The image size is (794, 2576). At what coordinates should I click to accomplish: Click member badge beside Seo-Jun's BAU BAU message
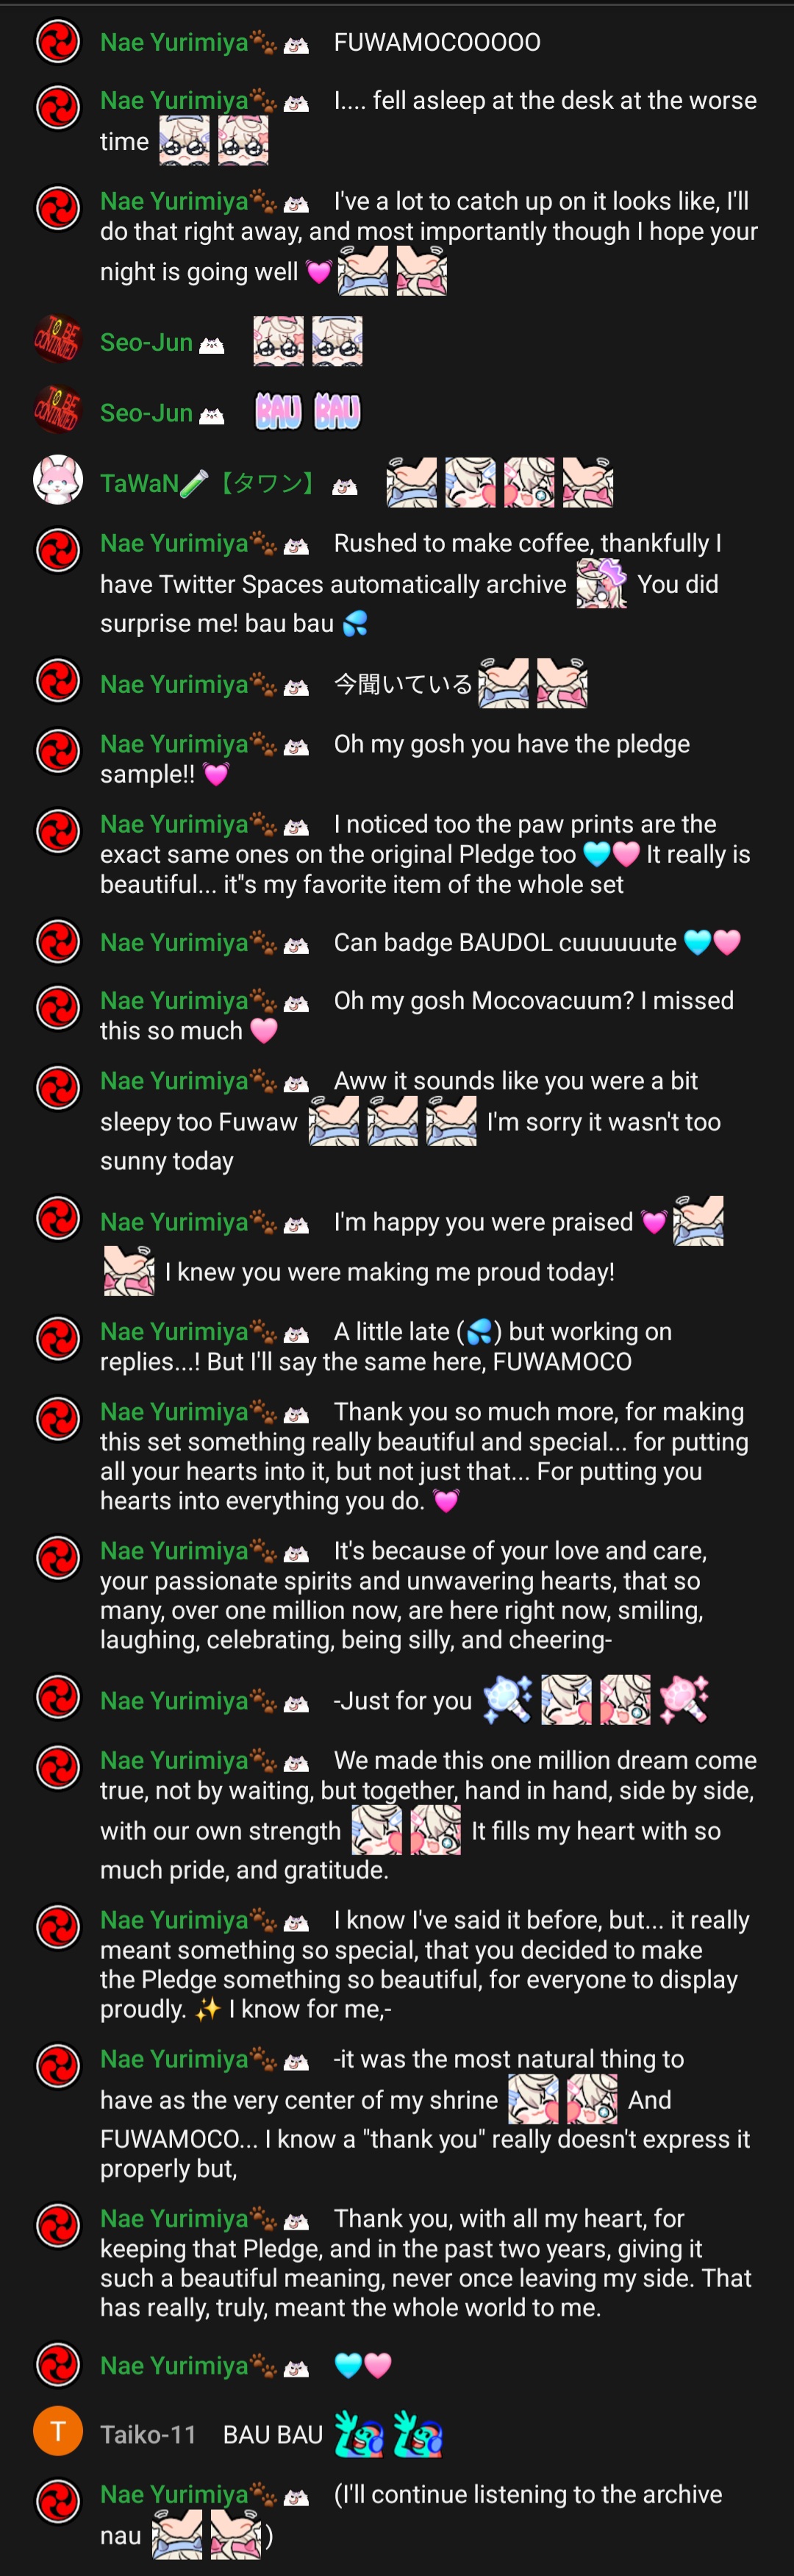[212, 416]
